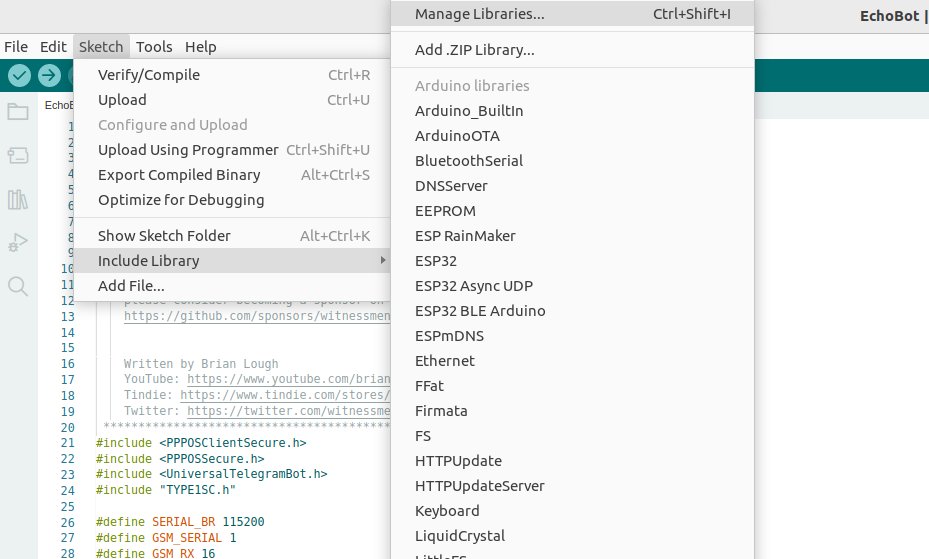Include the FS library
Image resolution: width=929 pixels, height=559 pixels.
pos(572,436)
